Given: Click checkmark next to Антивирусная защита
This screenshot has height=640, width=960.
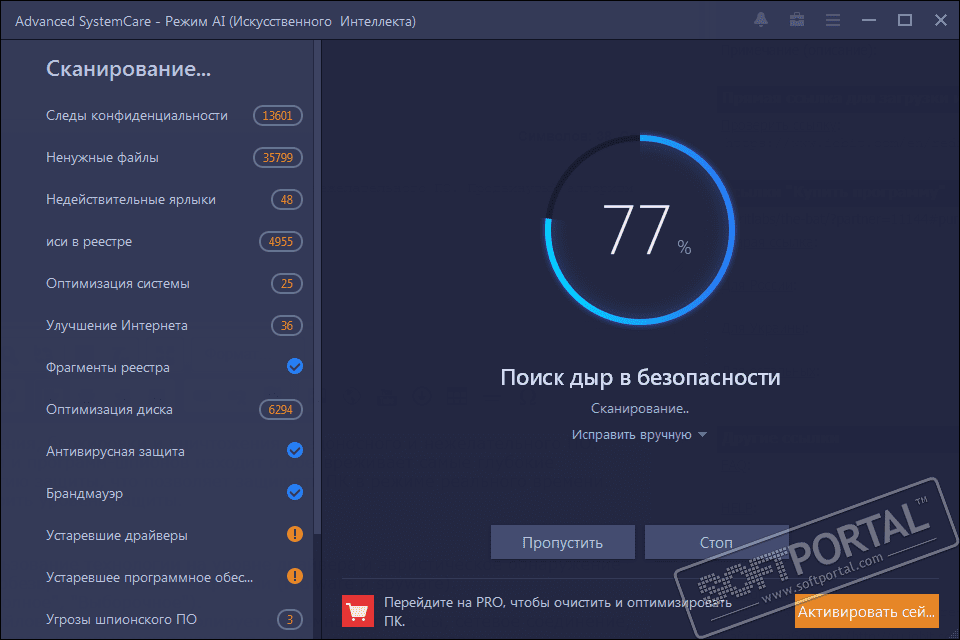Looking at the screenshot, I should (x=295, y=450).
